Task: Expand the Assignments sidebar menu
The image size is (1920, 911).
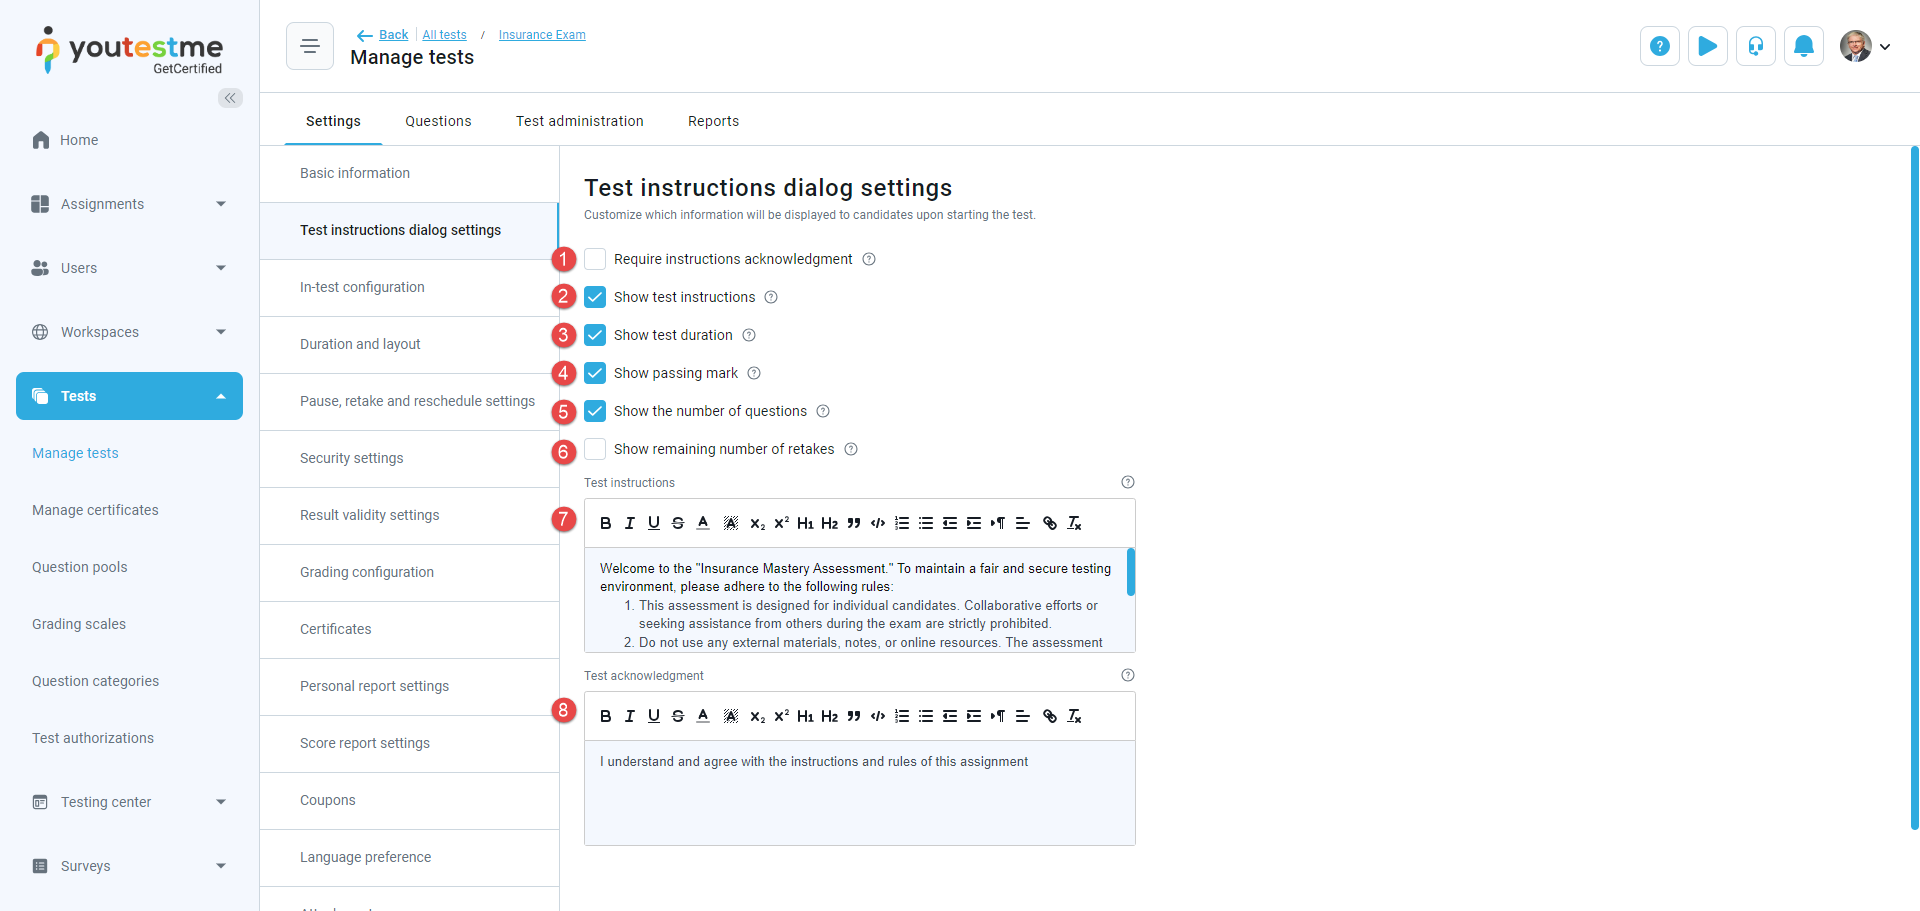Action: click(129, 204)
